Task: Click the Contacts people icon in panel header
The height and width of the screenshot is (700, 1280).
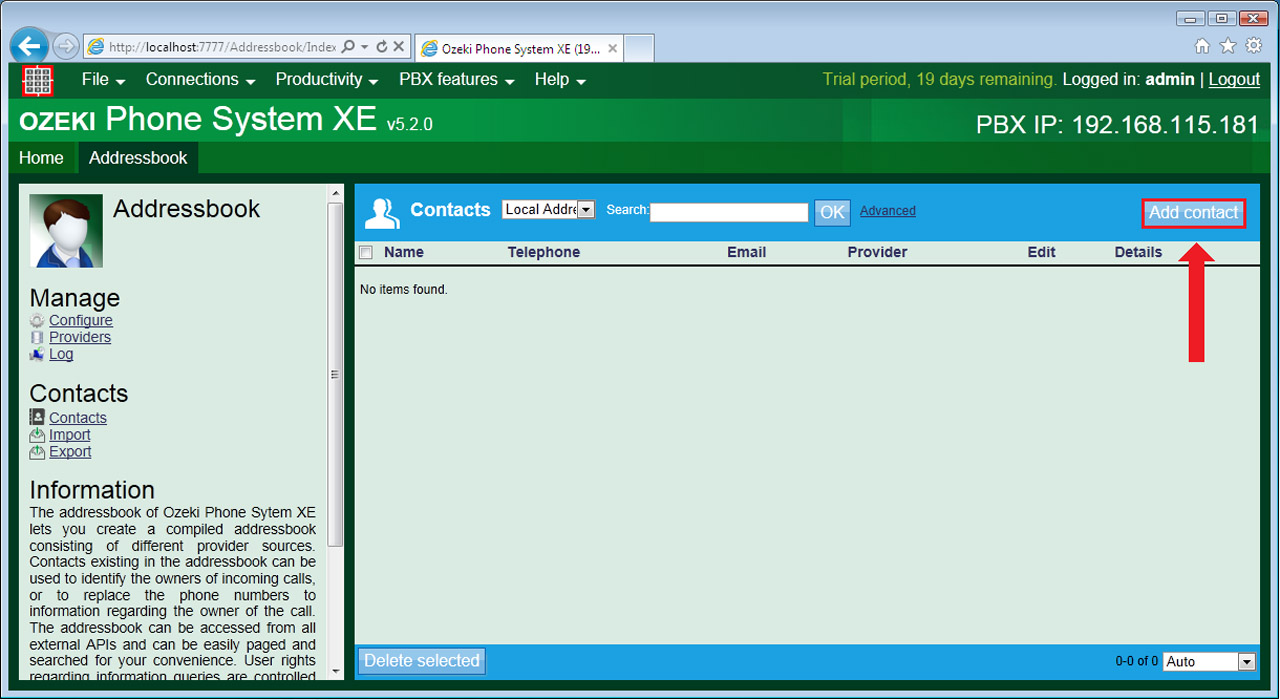Action: coord(382,212)
